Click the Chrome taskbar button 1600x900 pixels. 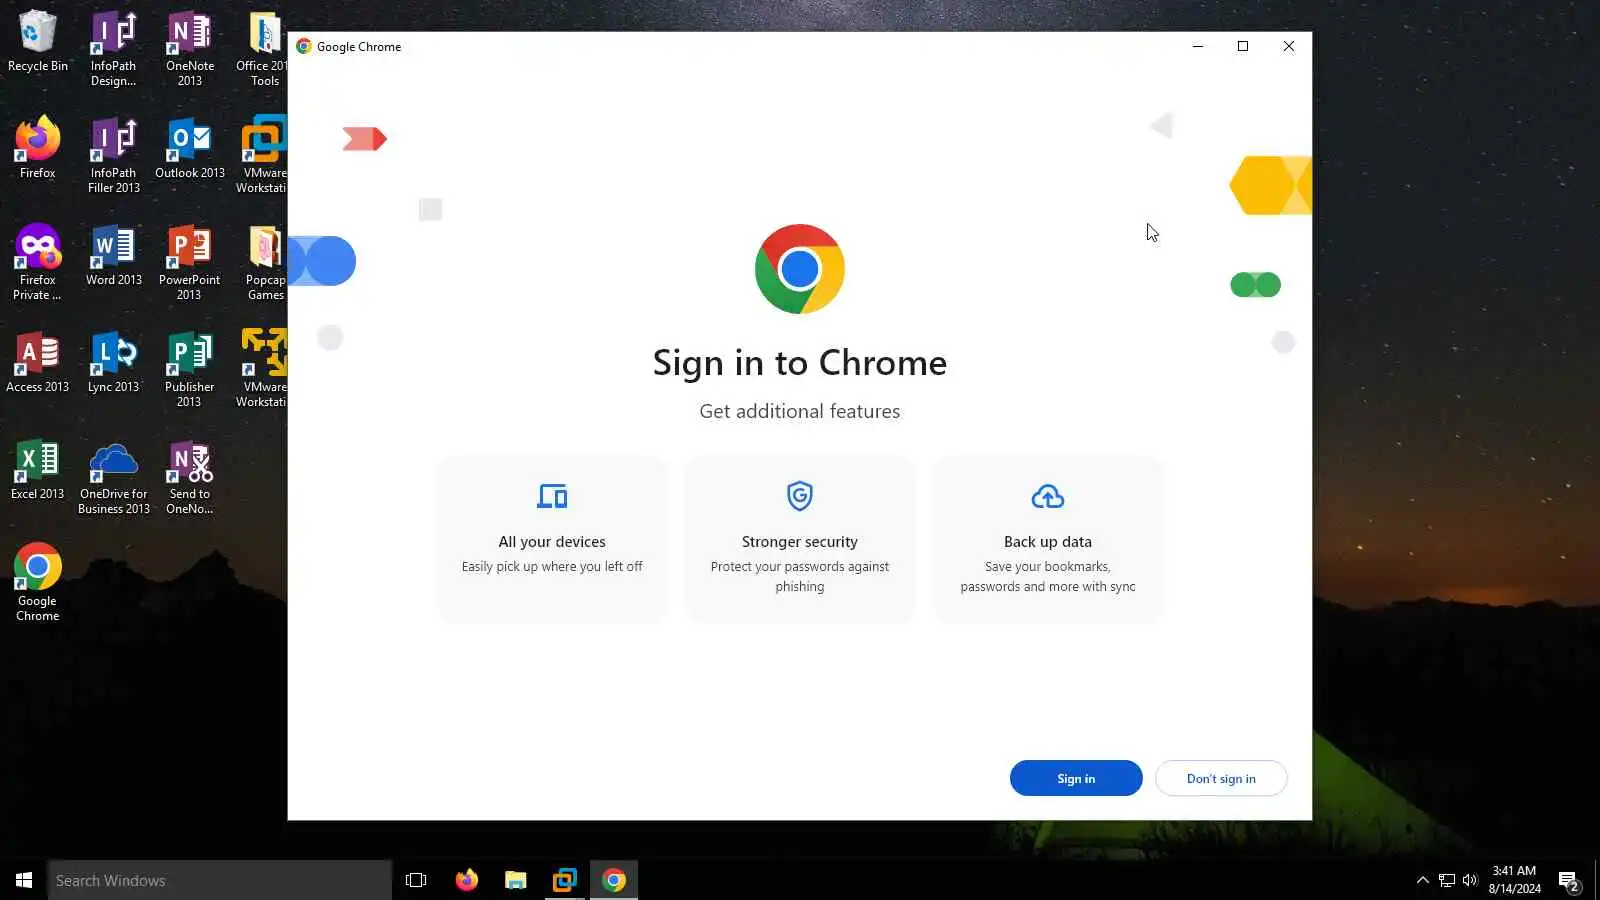click(614, 880)
